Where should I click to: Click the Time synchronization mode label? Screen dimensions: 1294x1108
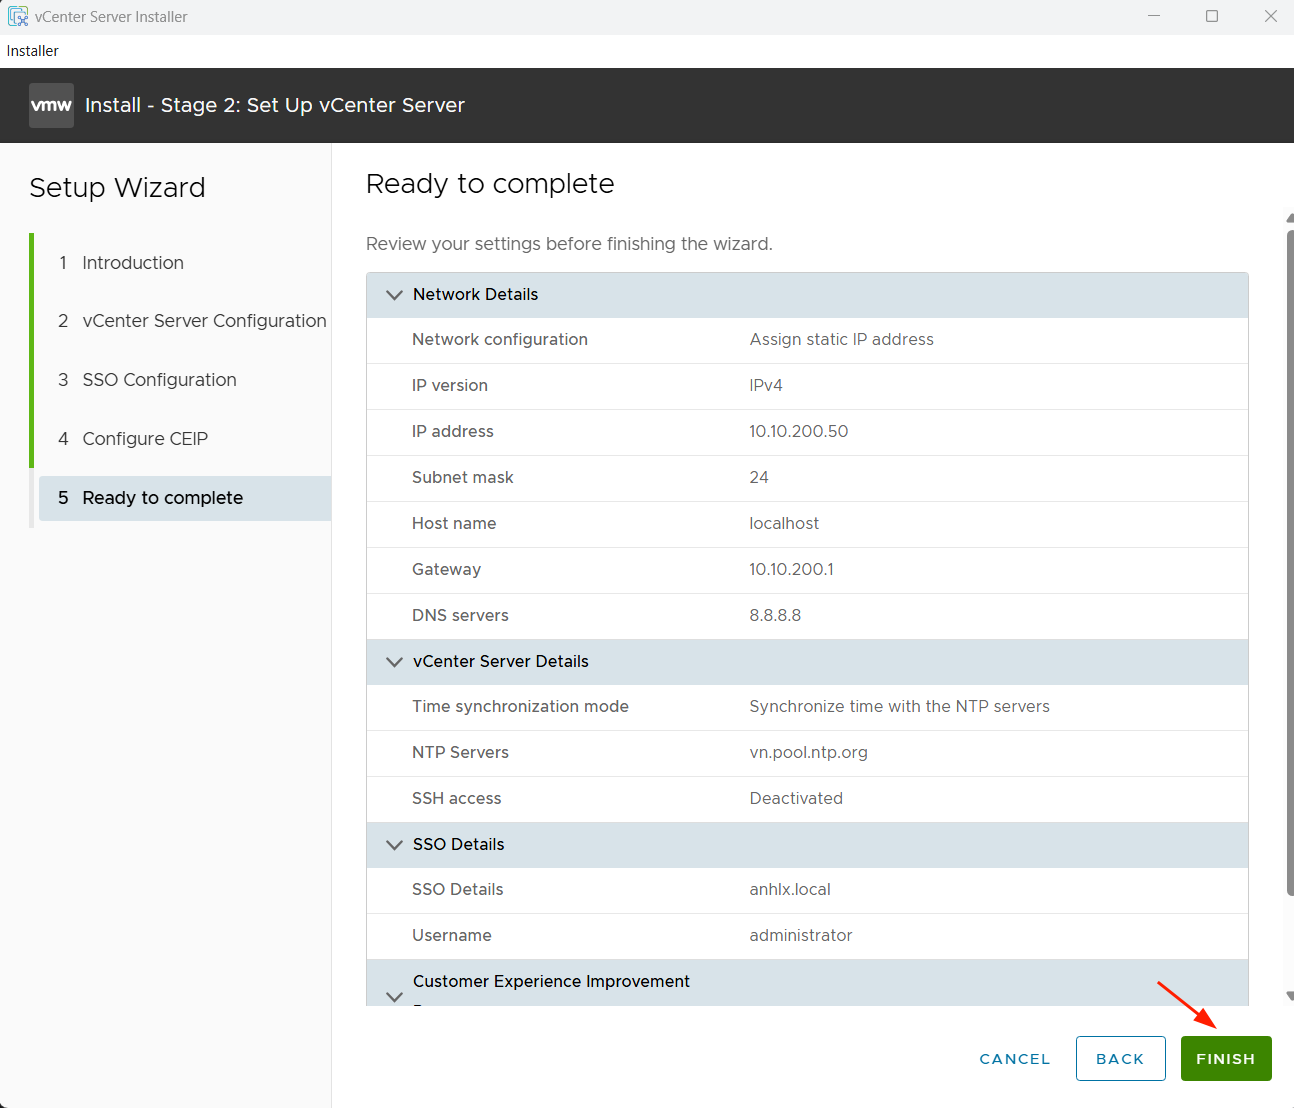[x=520, y=707]
